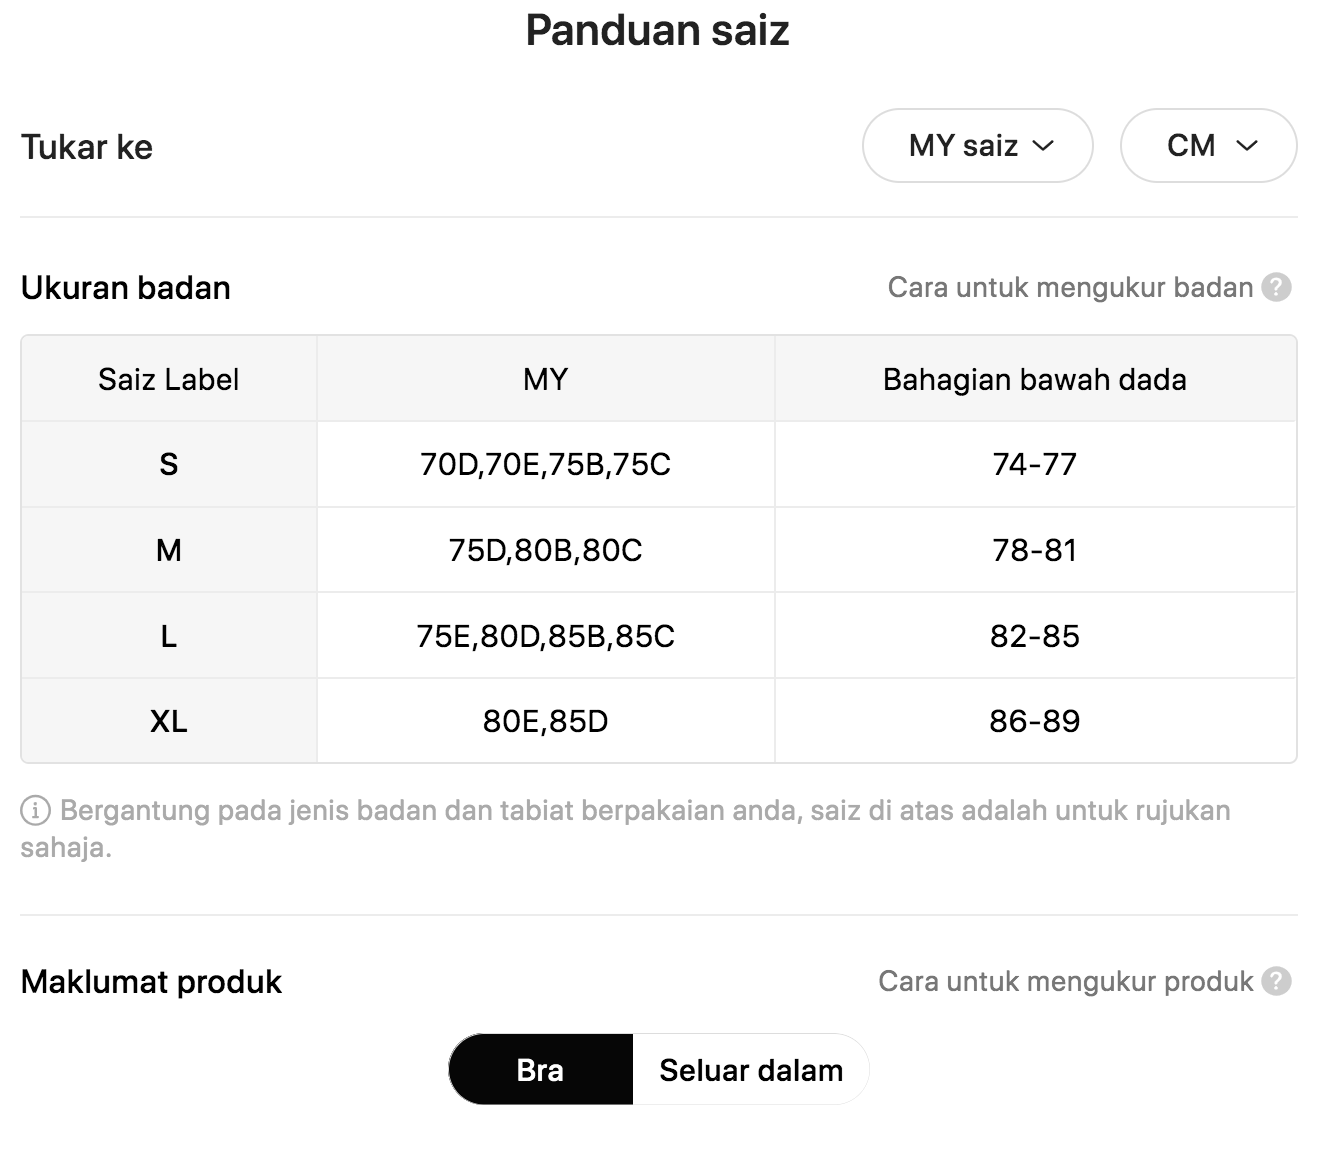The height and width of the screenshot is (1160, 1320).
Task: Open the CM unit dropdown
Action: point(1209,146)
